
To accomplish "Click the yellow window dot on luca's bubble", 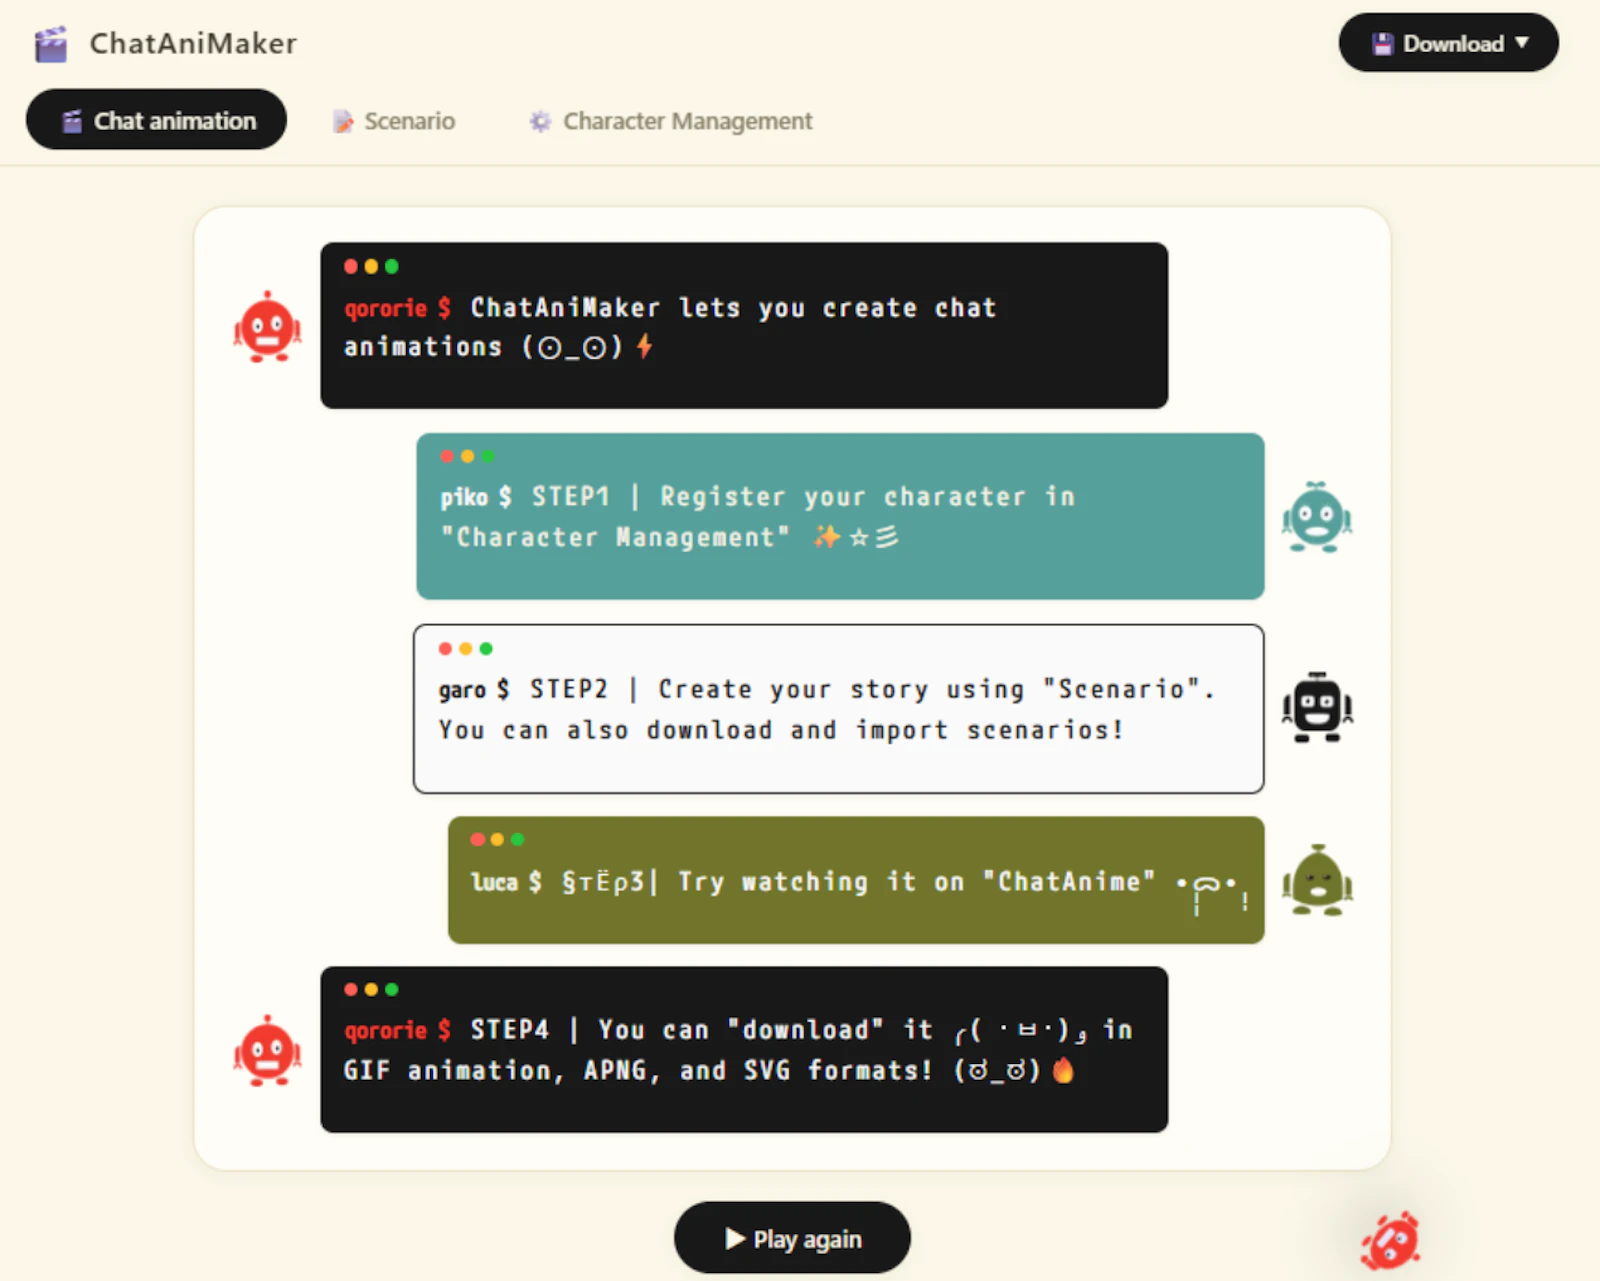I will [497, 839].
